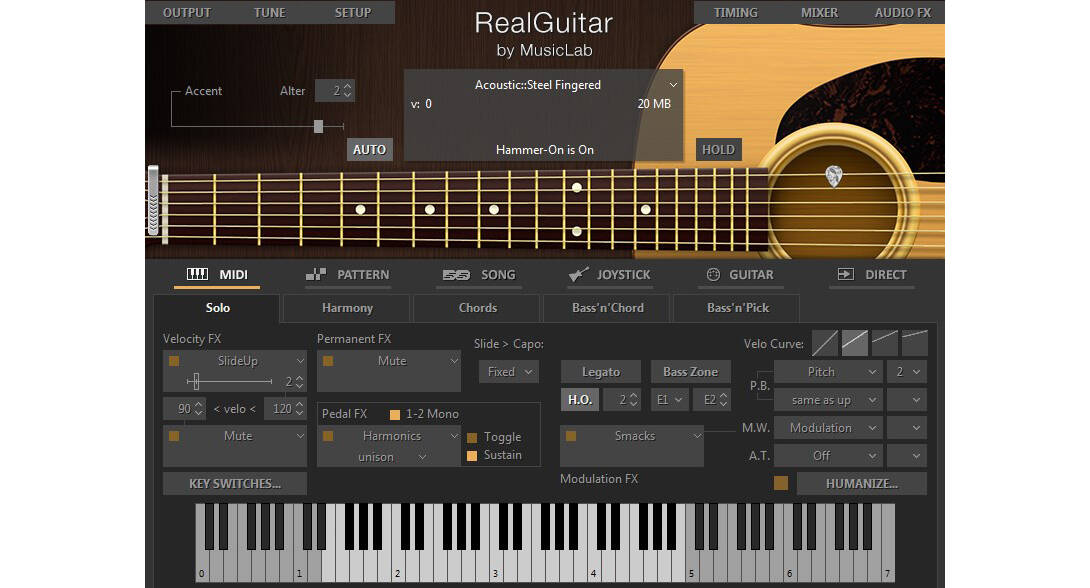Open the SETUP panel
This screenshot has height=588, width=1090.
(353, 13)
